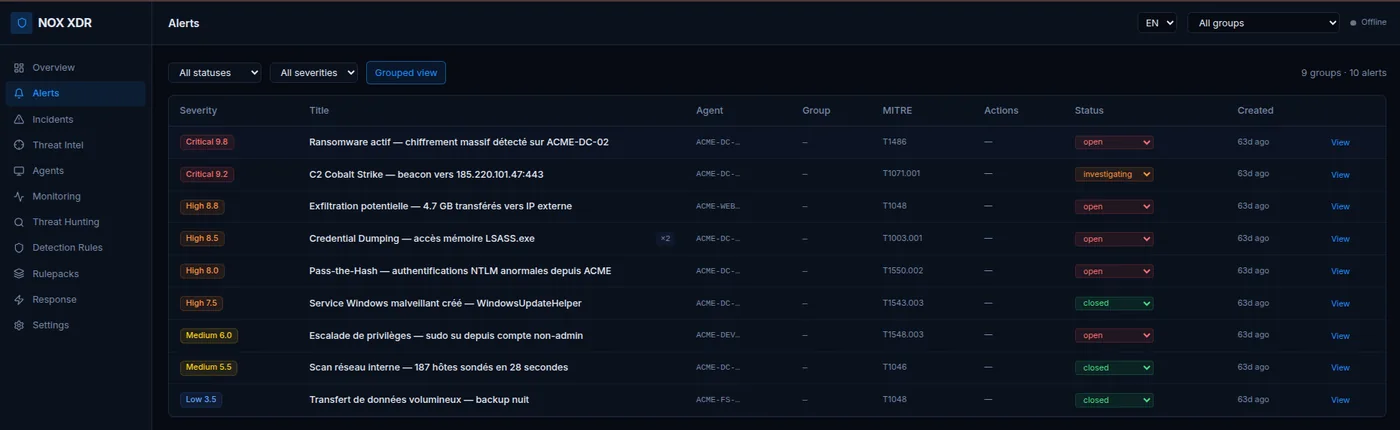Screen dimensions: 1400x430
Task: Click the T1486 MITRE technique cell
Action: [x=894, y=142]
